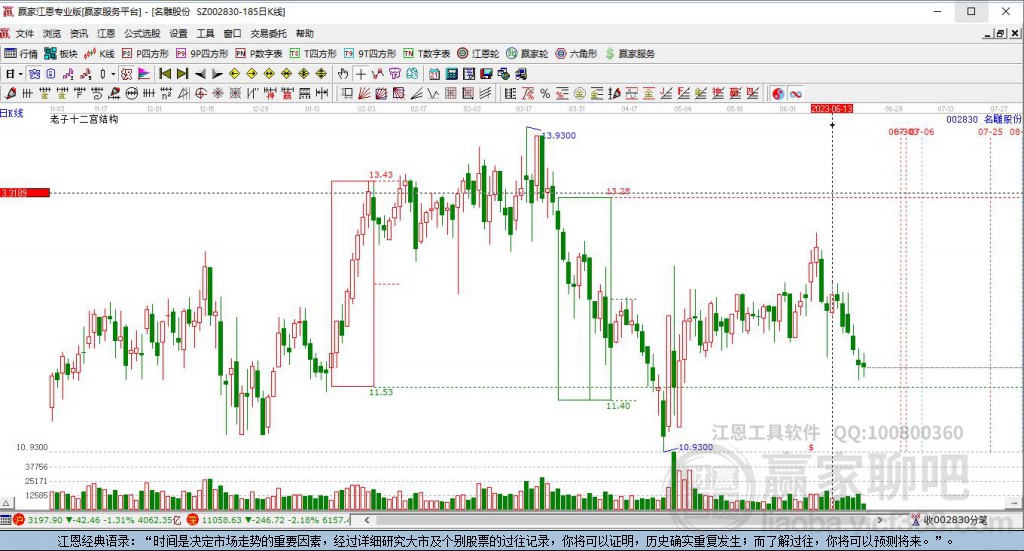1024x551 pixels.
Task: Click the 老子十二宫结构 chart label
Action: (x=84, y=119)
